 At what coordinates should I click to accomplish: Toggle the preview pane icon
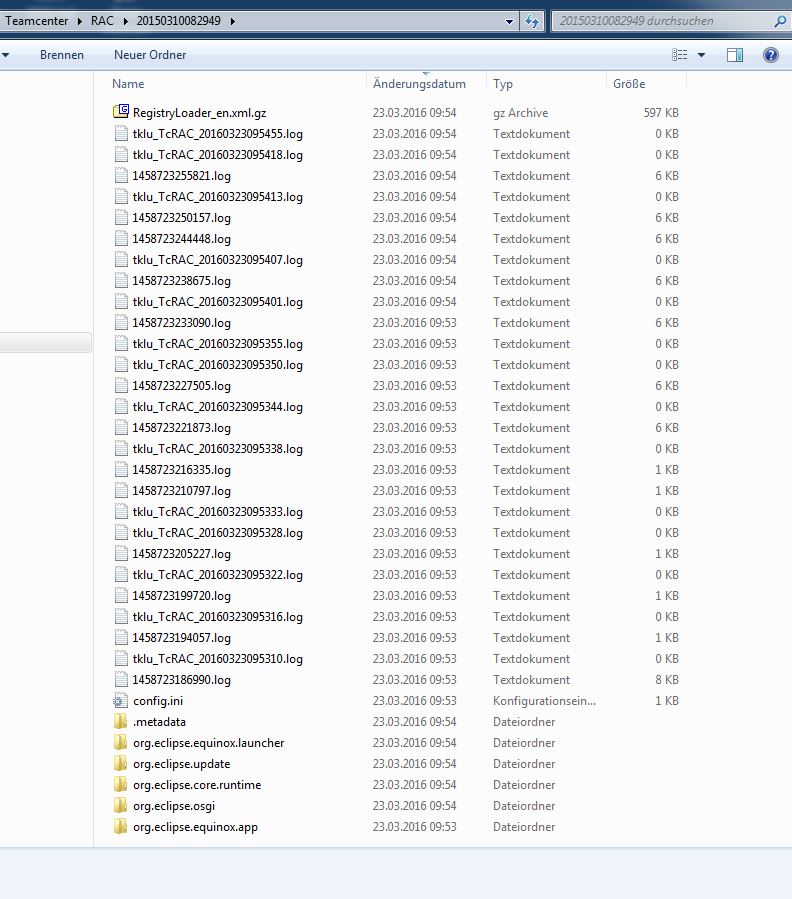coord(735,55)
